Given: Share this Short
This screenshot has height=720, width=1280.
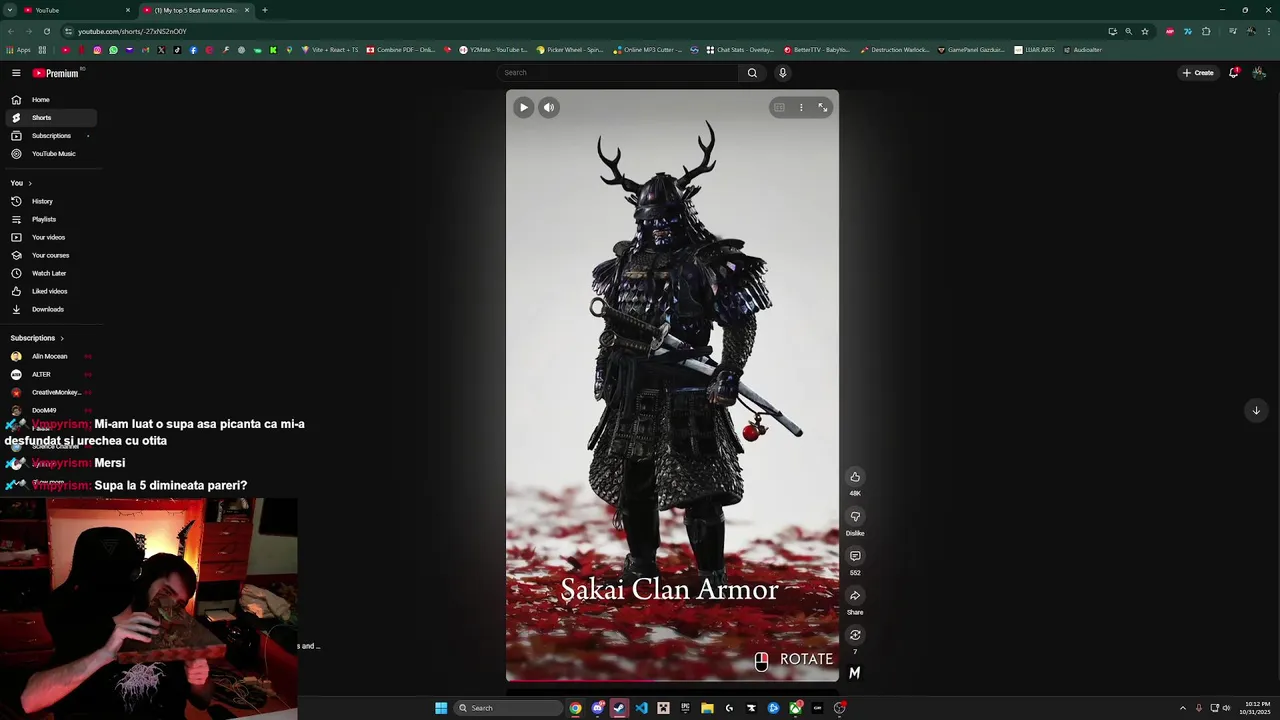Looking at the screenshot, I should 855,596.
